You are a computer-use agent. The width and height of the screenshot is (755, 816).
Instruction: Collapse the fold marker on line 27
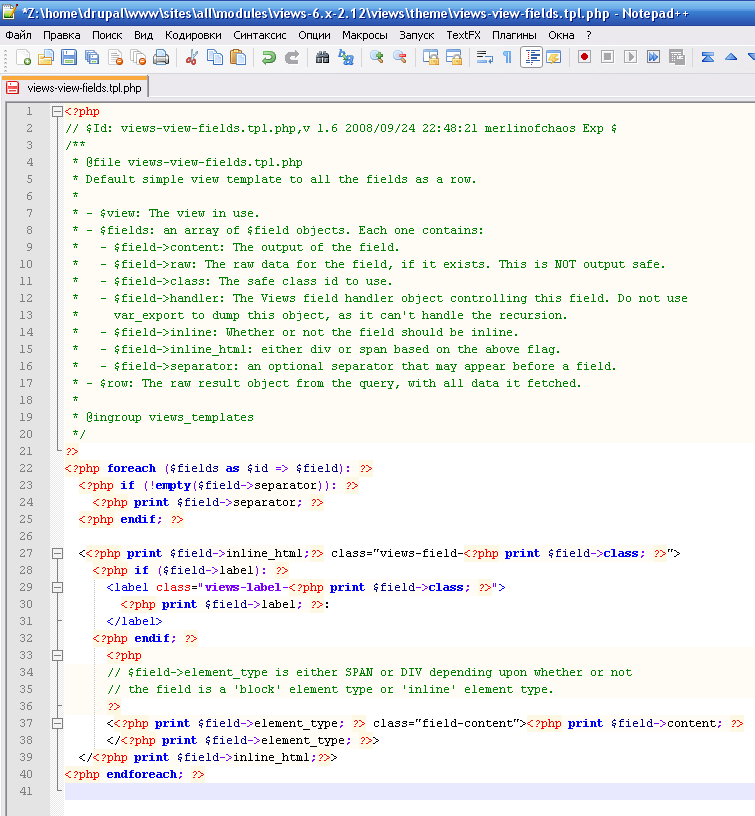point(57,553)
